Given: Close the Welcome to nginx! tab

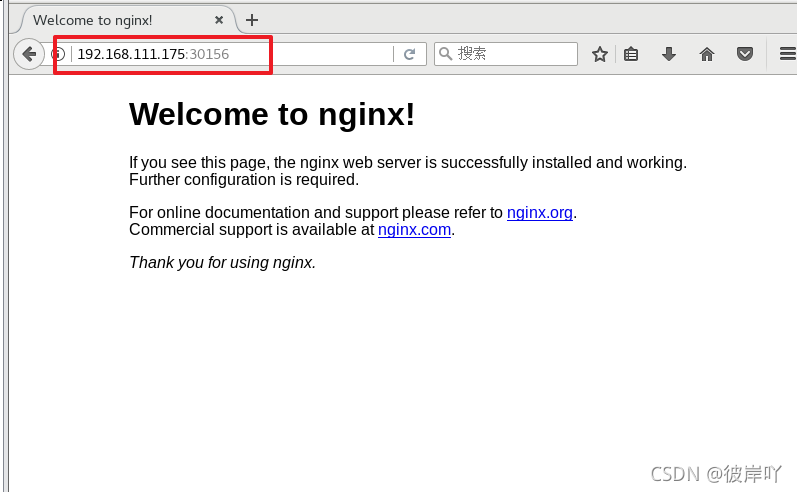Looking at the screenshot, I should tap(219, 20).
